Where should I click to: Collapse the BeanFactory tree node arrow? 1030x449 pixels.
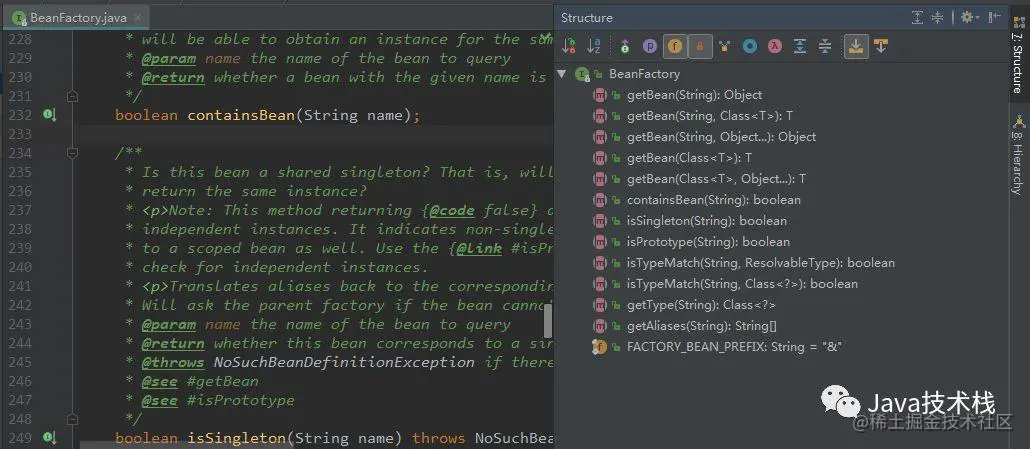tap(562, 74)
